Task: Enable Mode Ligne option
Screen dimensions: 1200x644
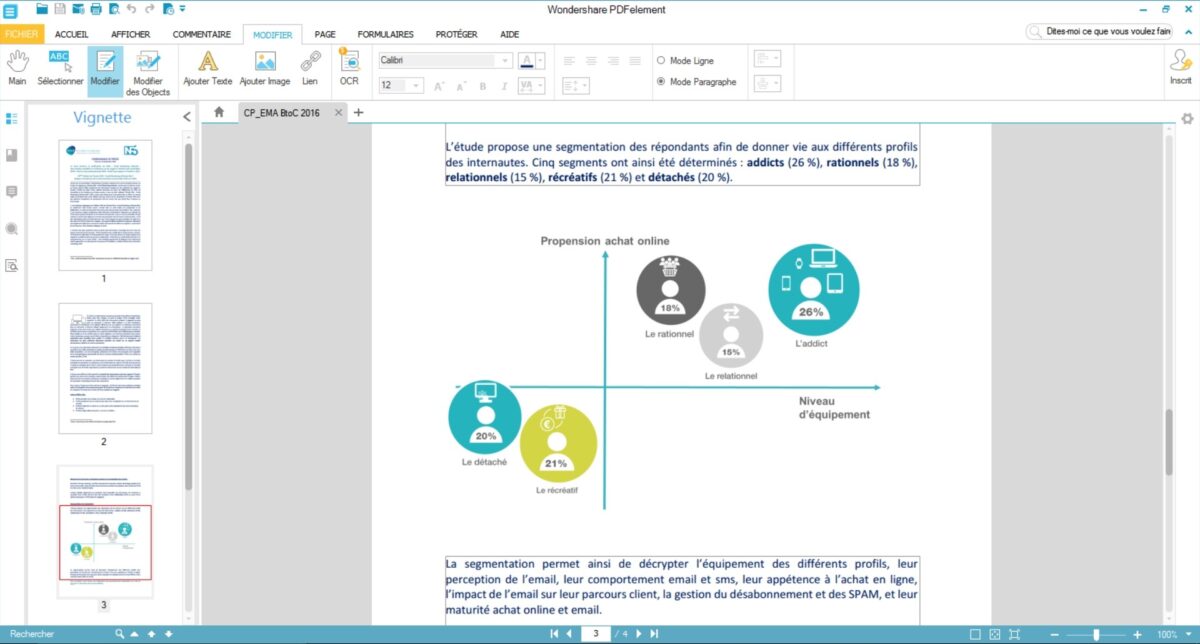Action: point(661,61)
